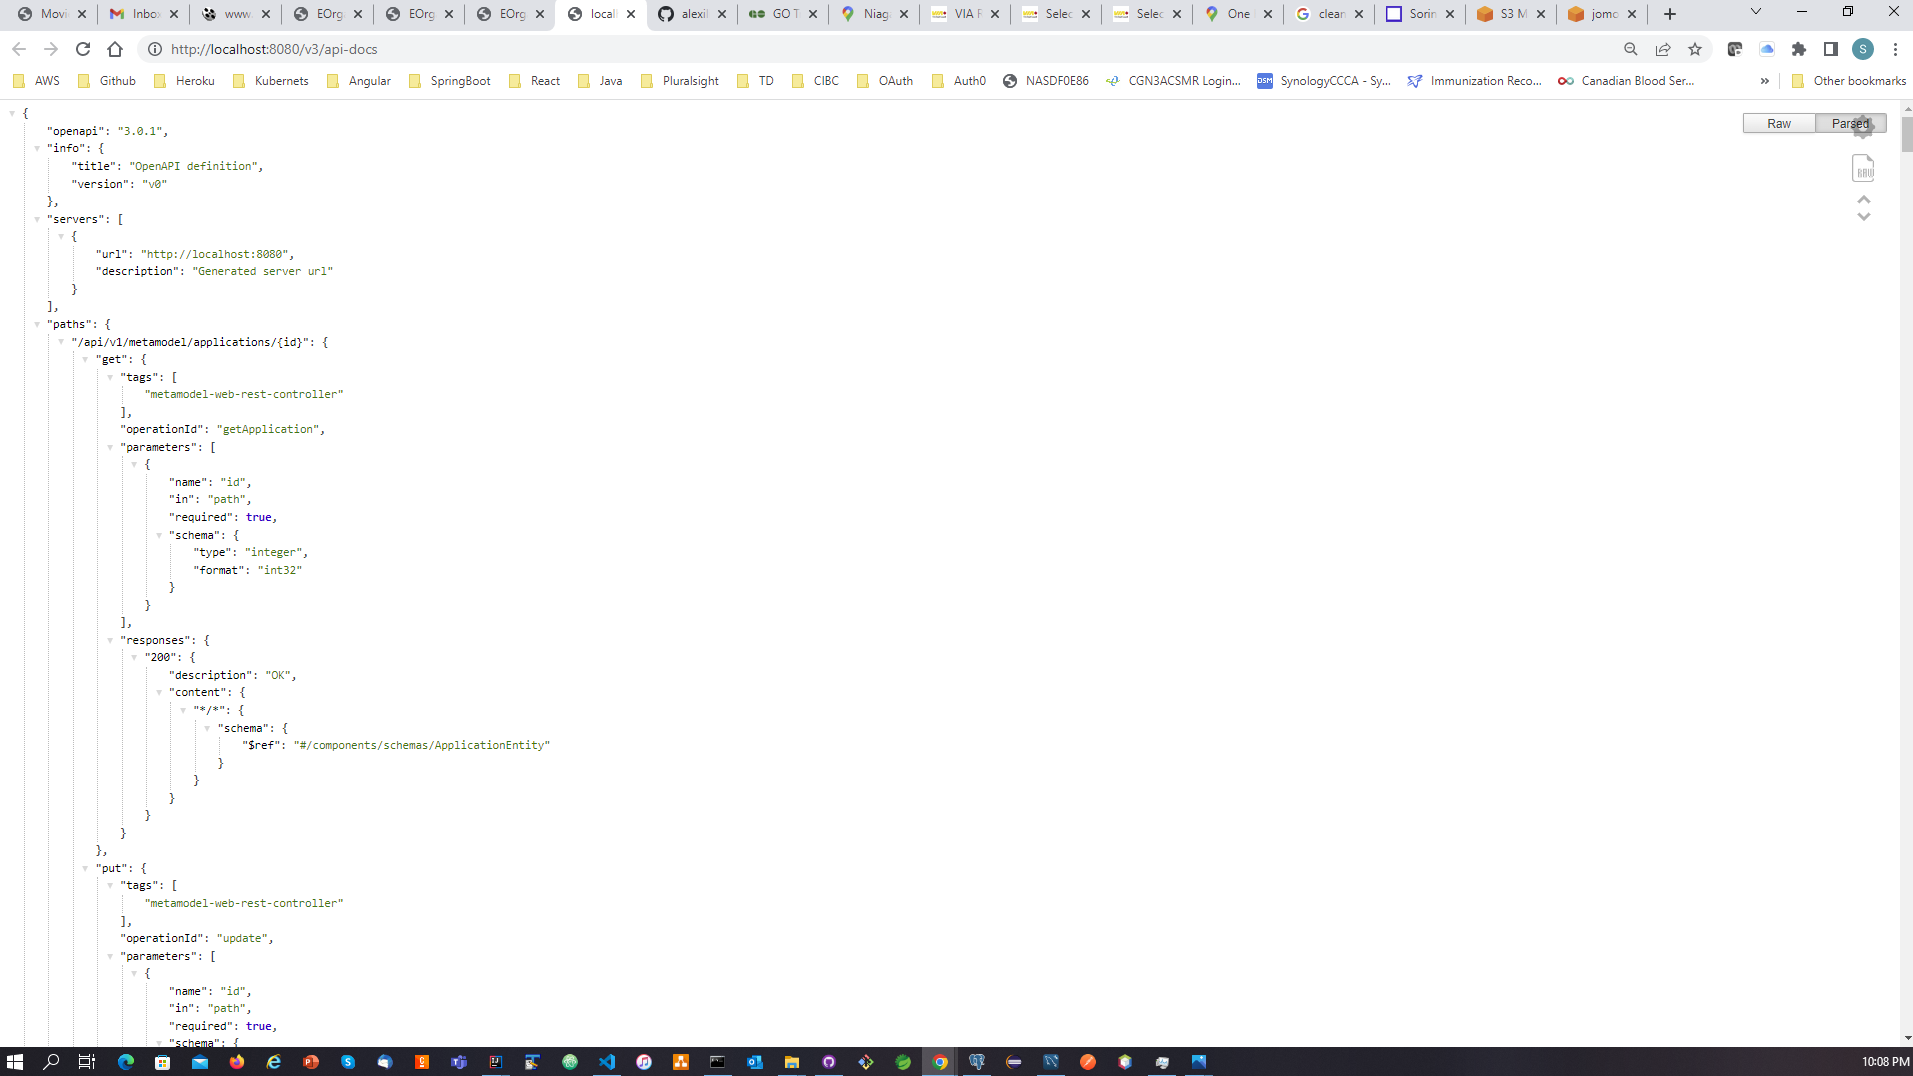Click the RAW file icon in the JSON viewer

tap(1863, 168)
